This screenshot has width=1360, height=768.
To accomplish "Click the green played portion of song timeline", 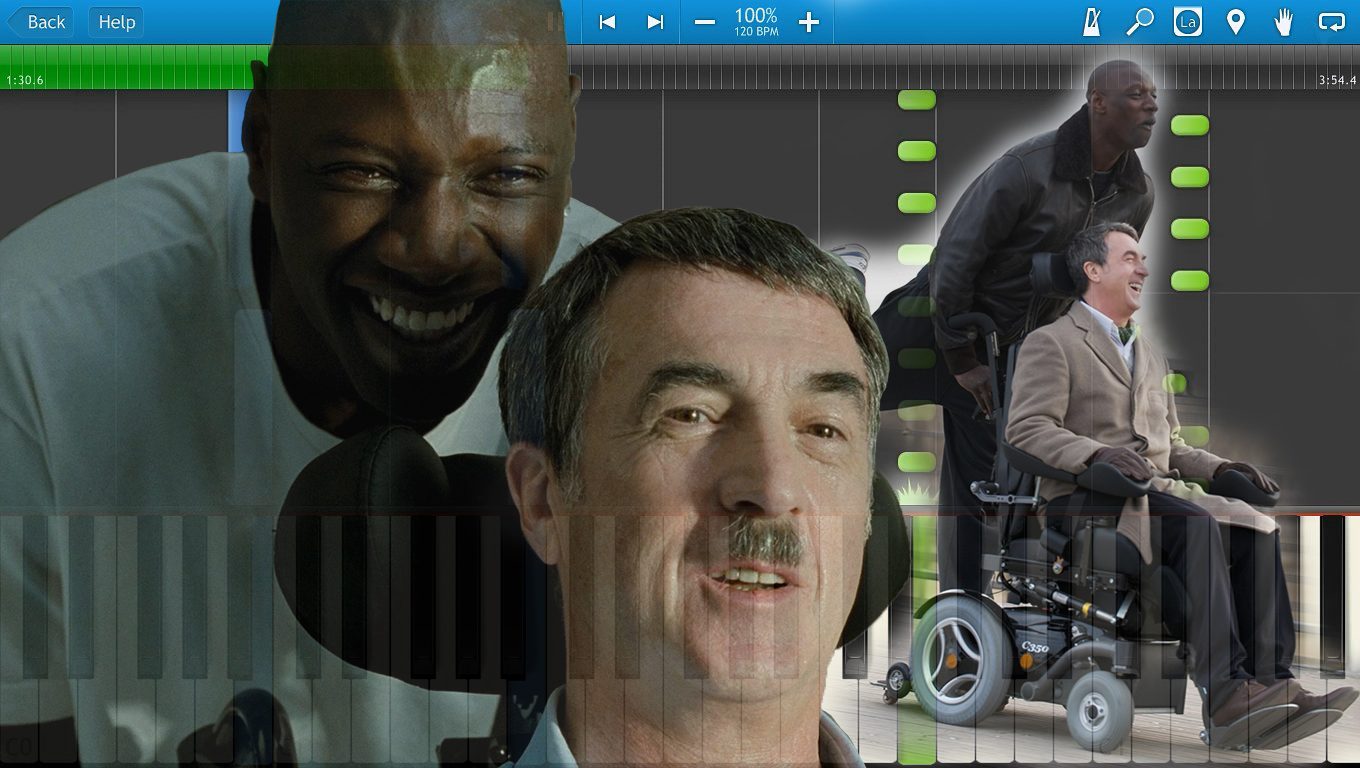I will tap(135, 67).
